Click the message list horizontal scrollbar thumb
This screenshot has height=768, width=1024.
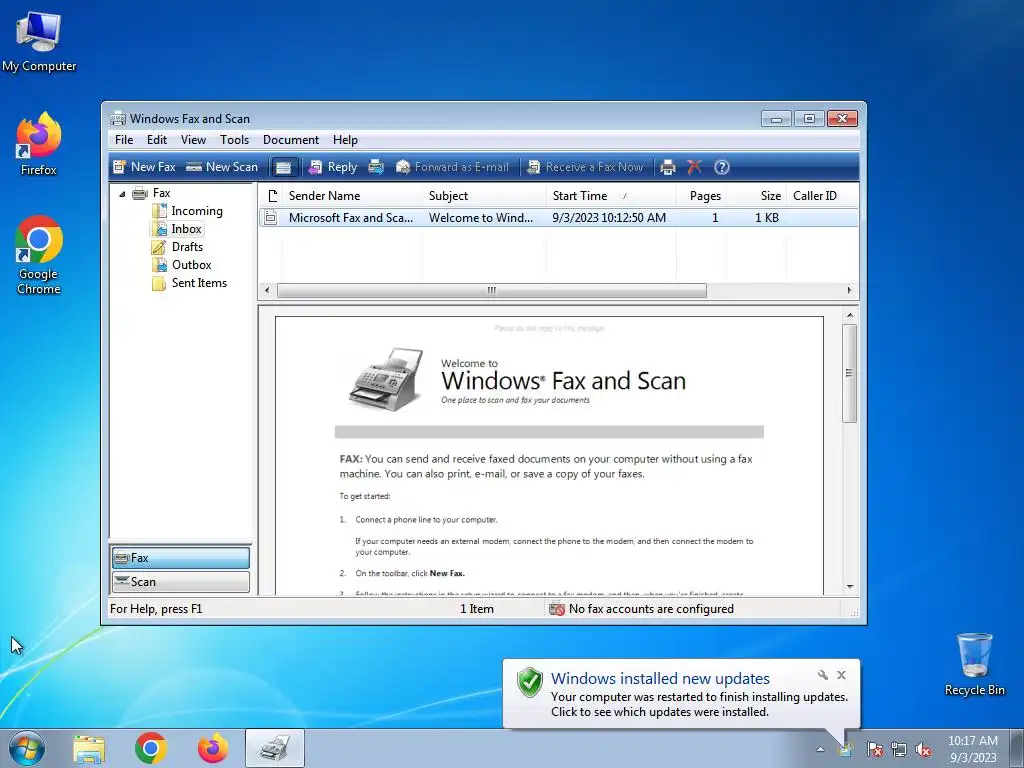pos(492,291)
